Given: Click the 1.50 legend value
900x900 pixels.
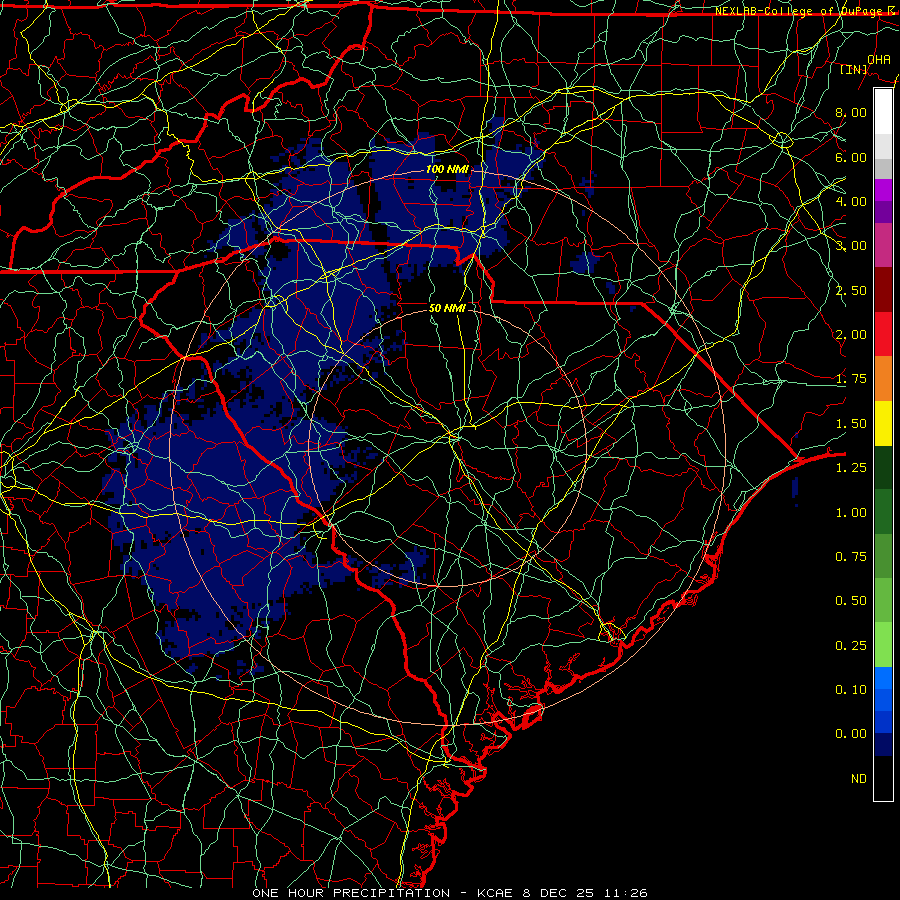Looking at the screenshot, I should click(851, 424).
